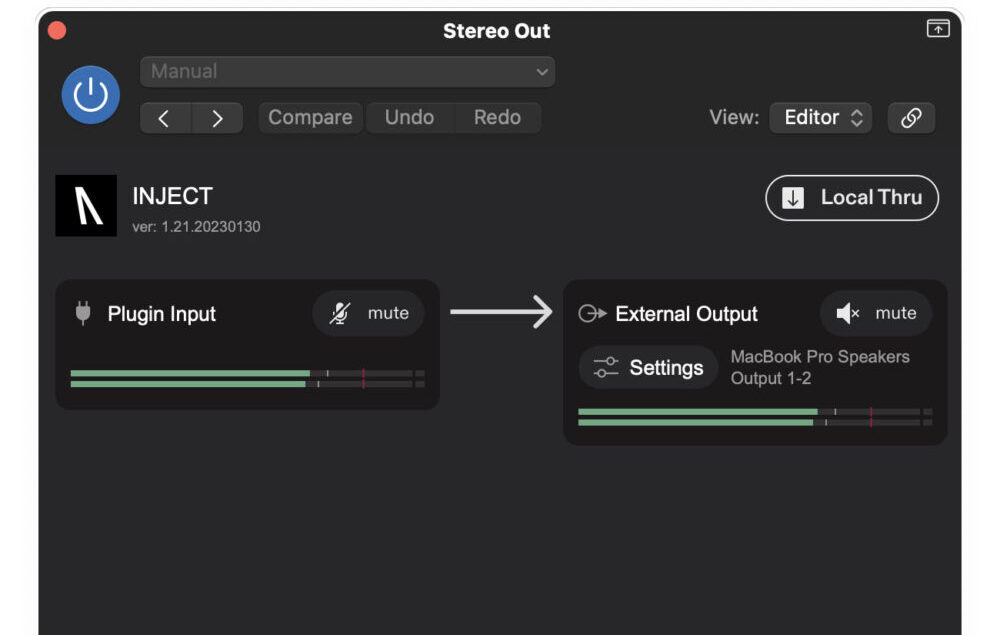Image resolution: width=1000 pixels, height=635 pixels.
Task: Click the next preset arrow
Action: click(217, 117)
